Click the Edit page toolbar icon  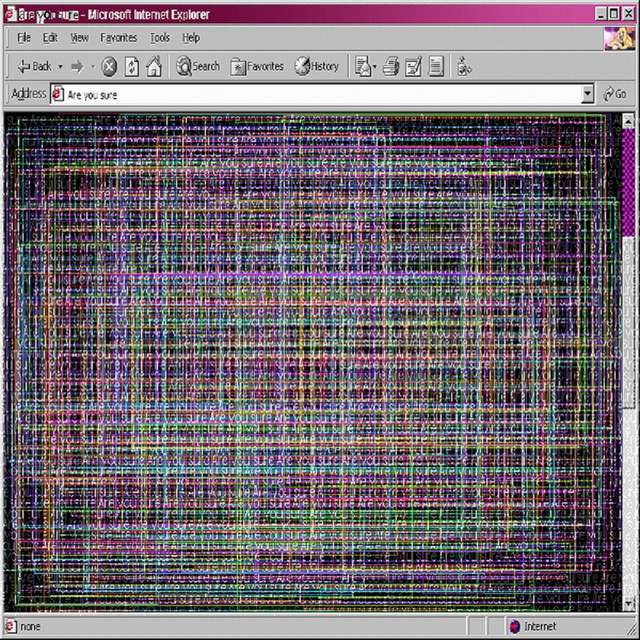413,66
